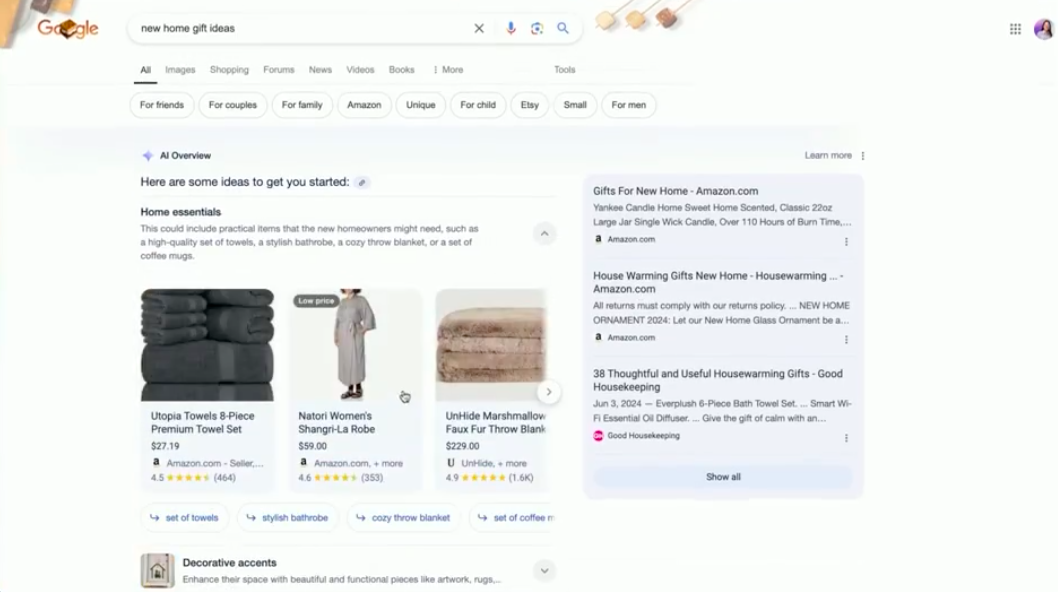Click the $229.00 throw blanket price
1058x592 pixels.
(463, 446)
